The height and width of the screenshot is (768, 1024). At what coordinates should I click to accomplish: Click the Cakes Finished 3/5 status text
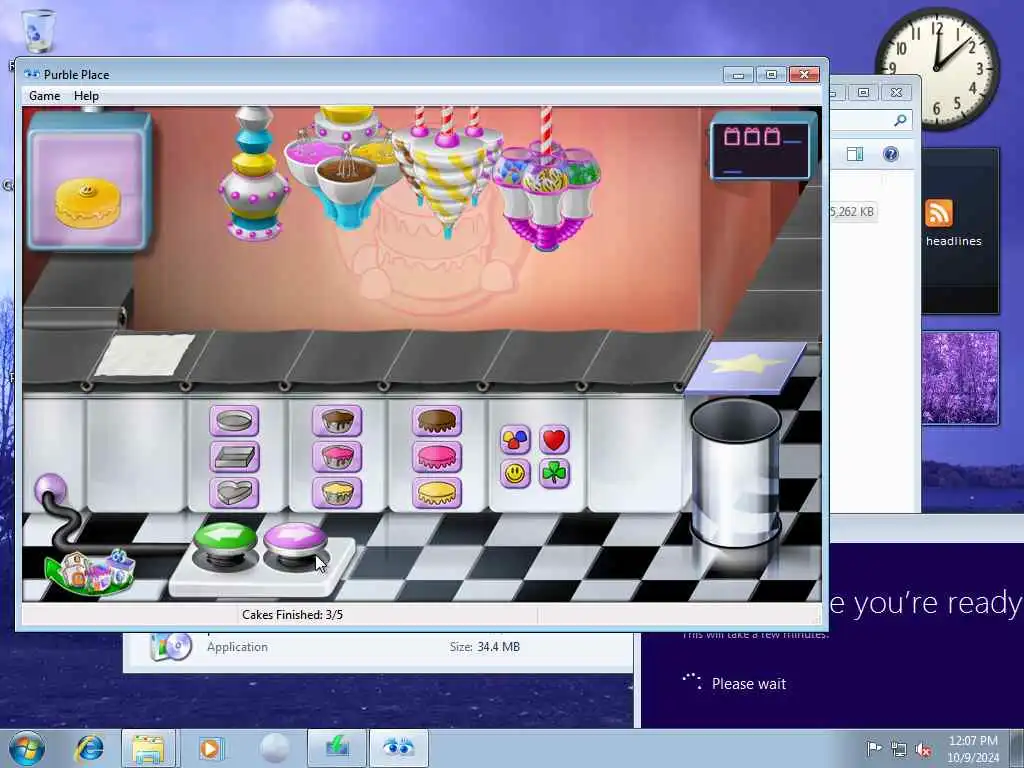292,615
